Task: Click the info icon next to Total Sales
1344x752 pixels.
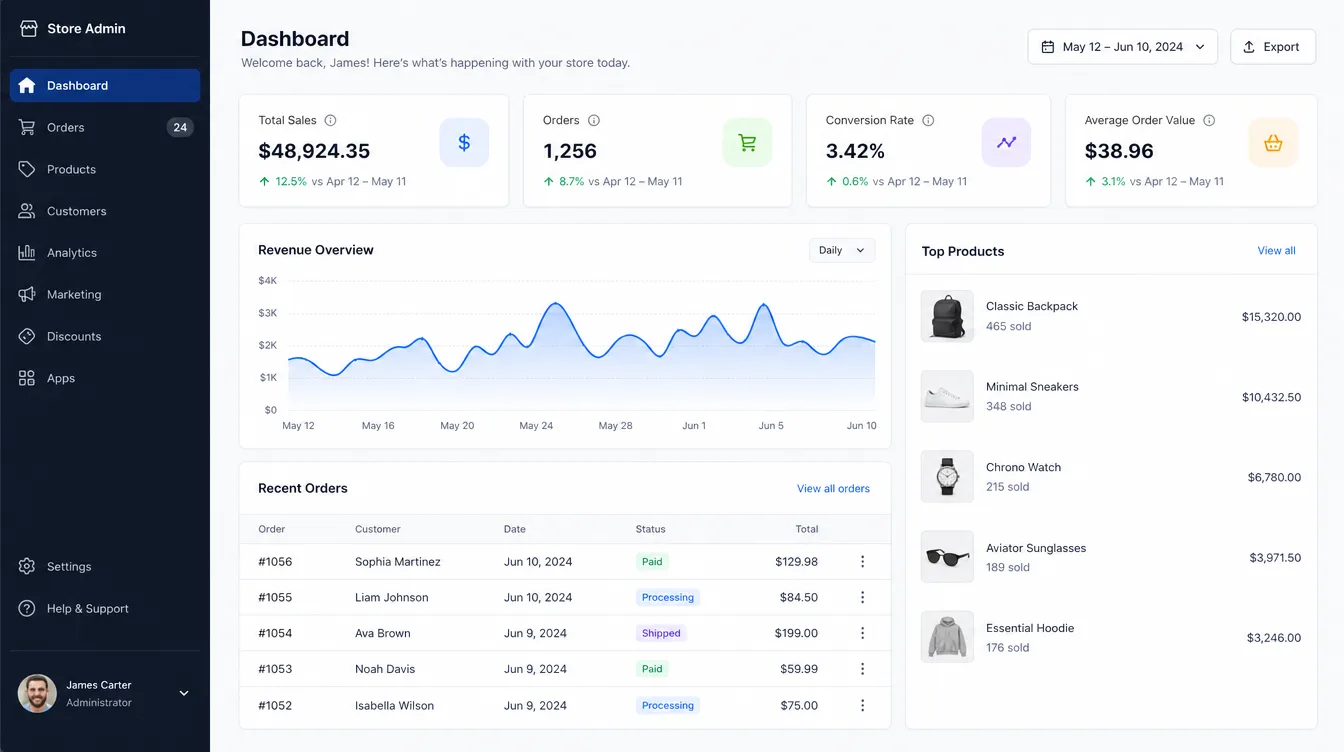Action: 330,120
